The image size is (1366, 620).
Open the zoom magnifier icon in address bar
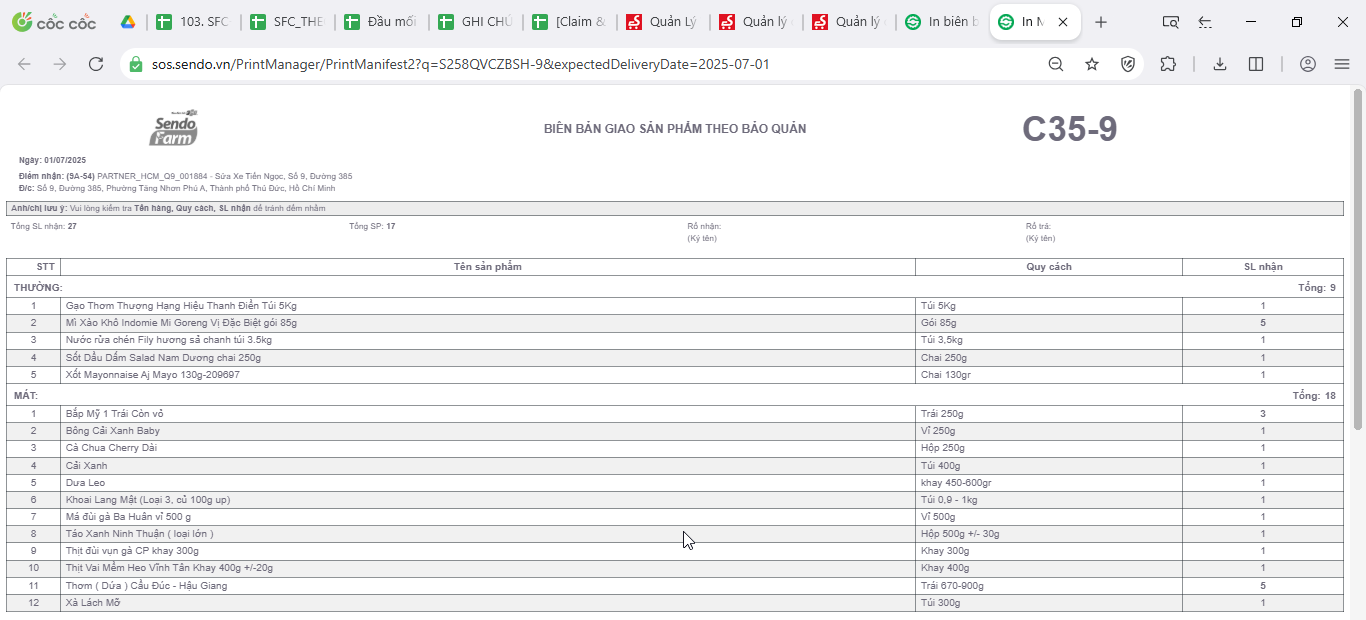pyautogui.click(x=1056, y=64)
